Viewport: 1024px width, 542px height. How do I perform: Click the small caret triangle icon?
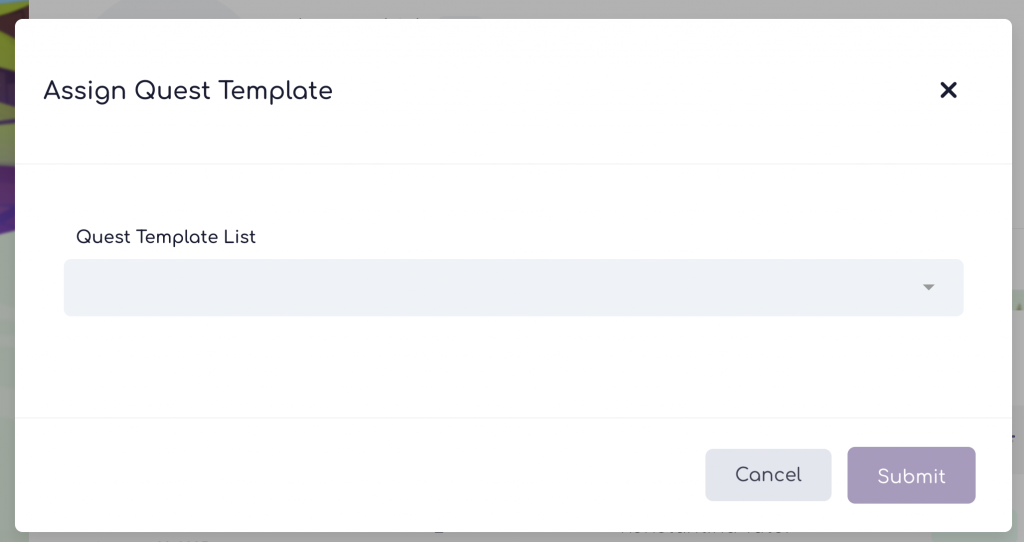[x=928, y=287]
